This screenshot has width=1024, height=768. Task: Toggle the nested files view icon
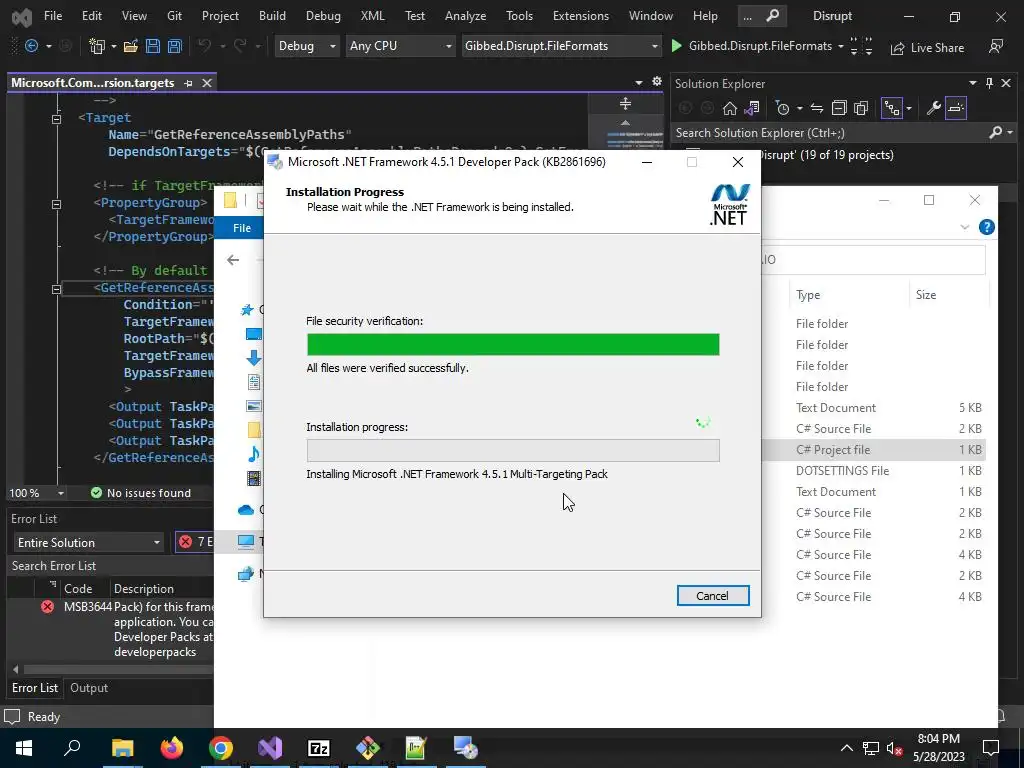tap(891, 108)
